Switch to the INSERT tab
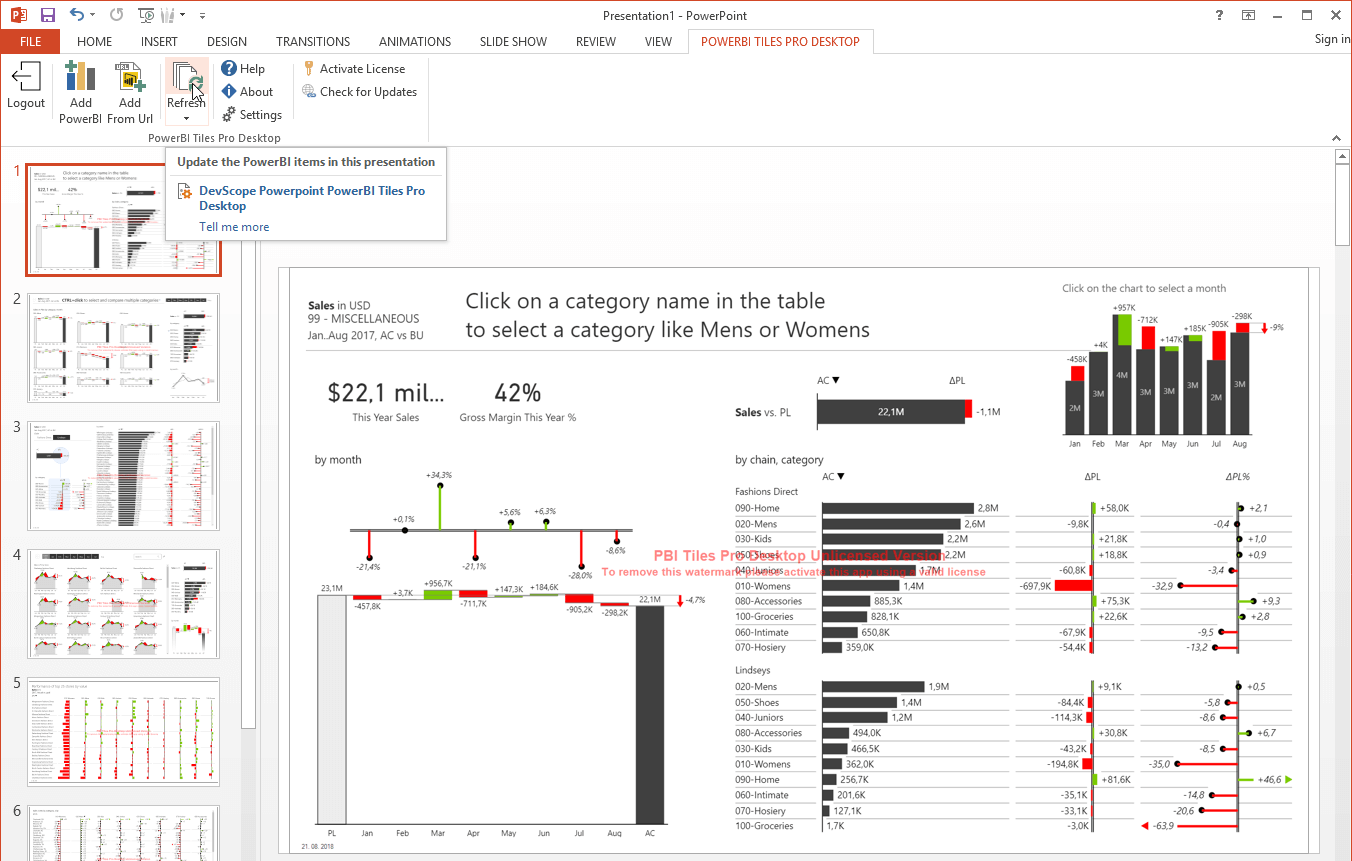The height and width of the screenshot is (861, 1352). pos(159,41)
